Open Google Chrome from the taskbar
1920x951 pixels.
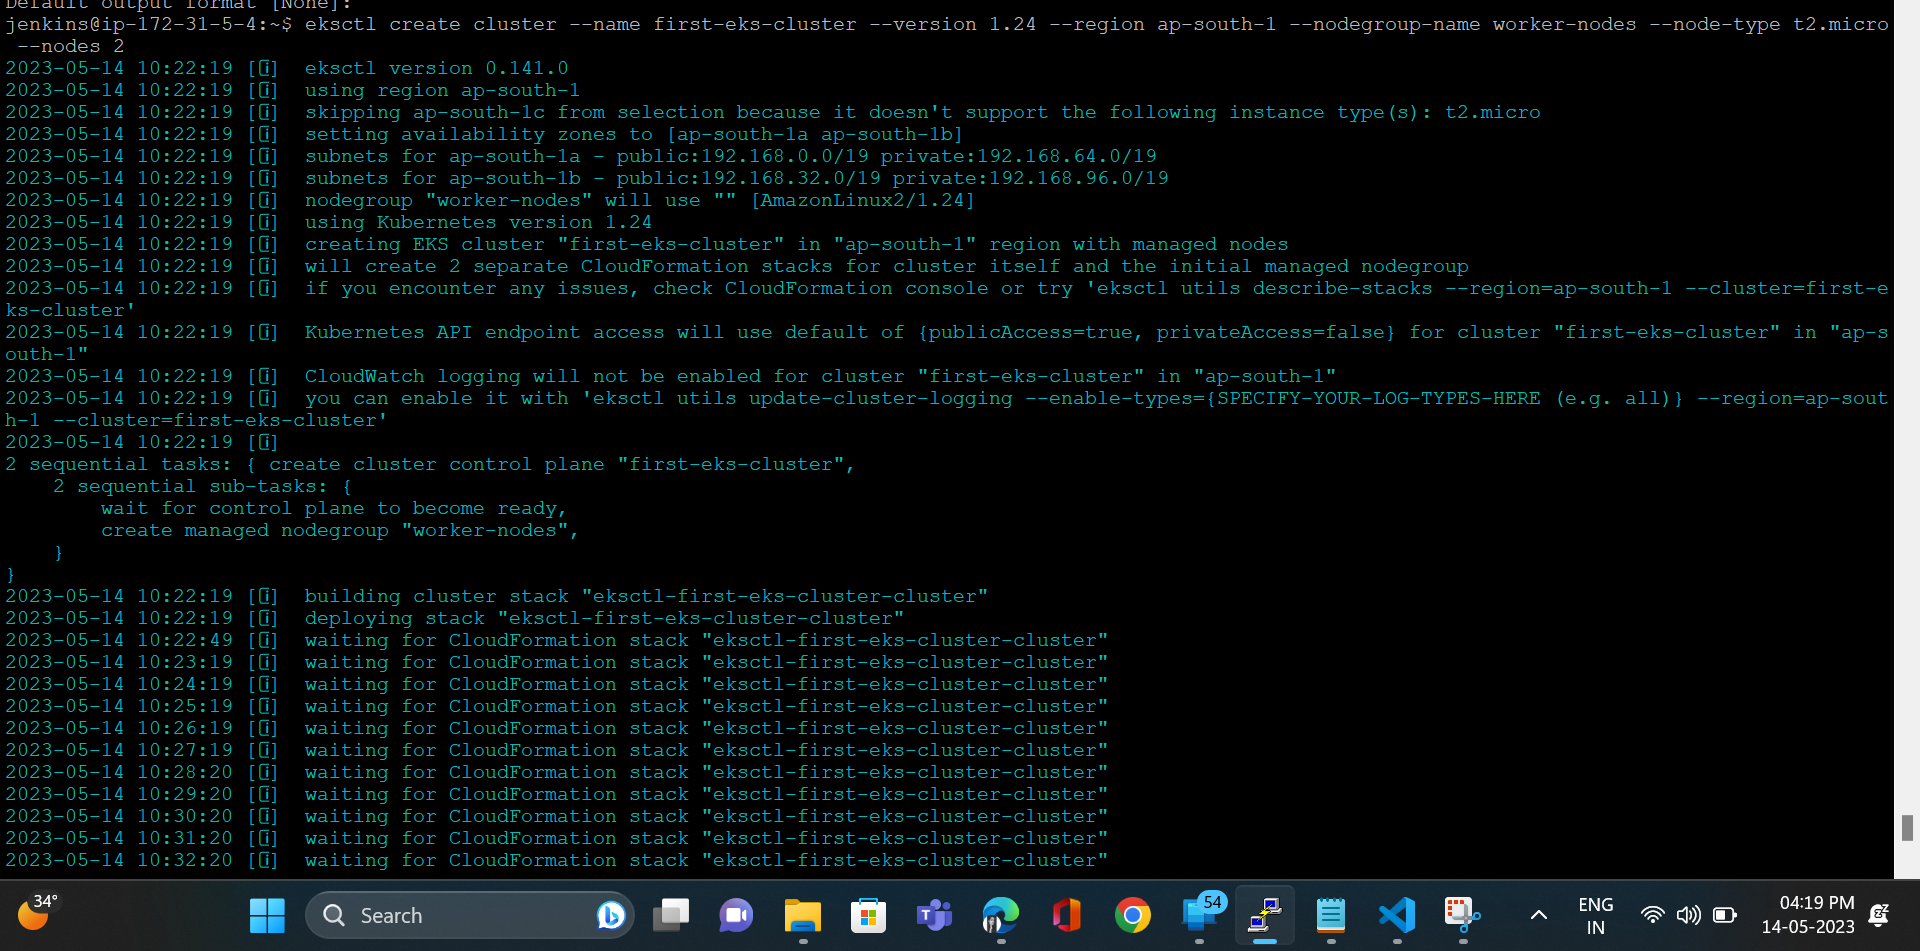(x=1132, y=915)
